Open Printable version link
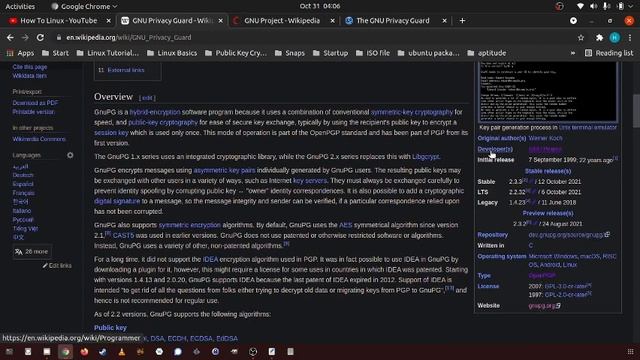This screenshot has width=640, height=360. tap(33, 112)
